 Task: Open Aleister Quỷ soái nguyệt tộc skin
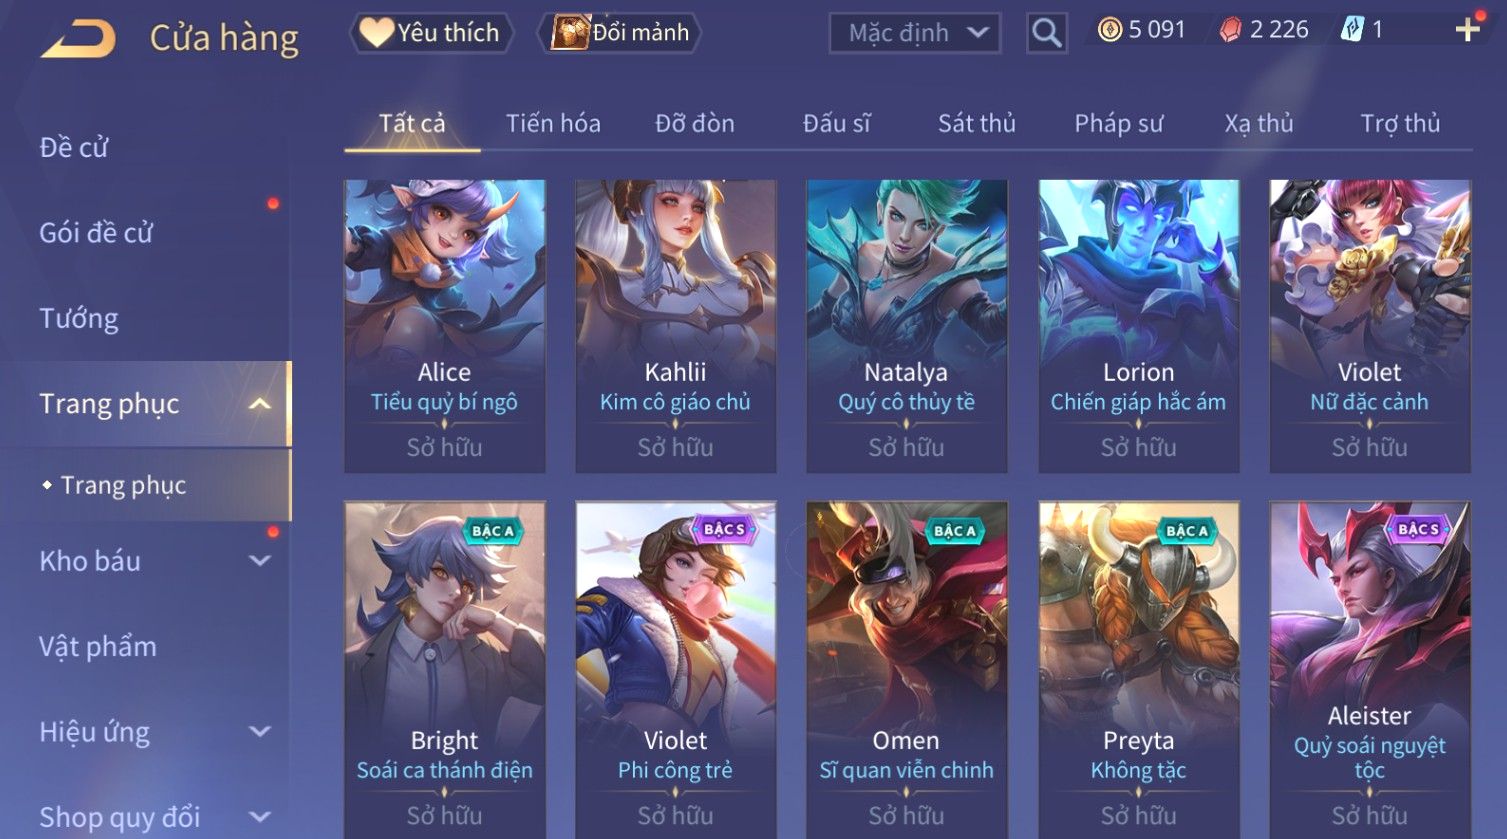[1370, 670]
